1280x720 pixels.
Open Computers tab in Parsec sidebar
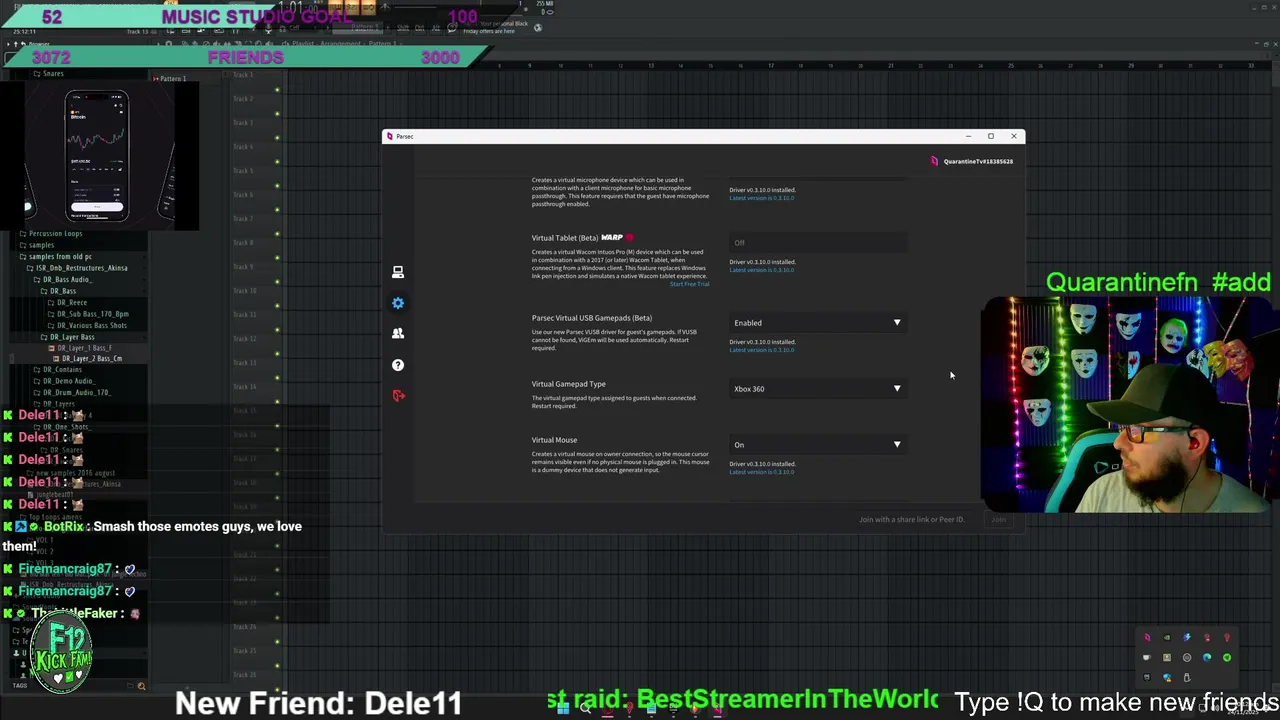point(398,272)
